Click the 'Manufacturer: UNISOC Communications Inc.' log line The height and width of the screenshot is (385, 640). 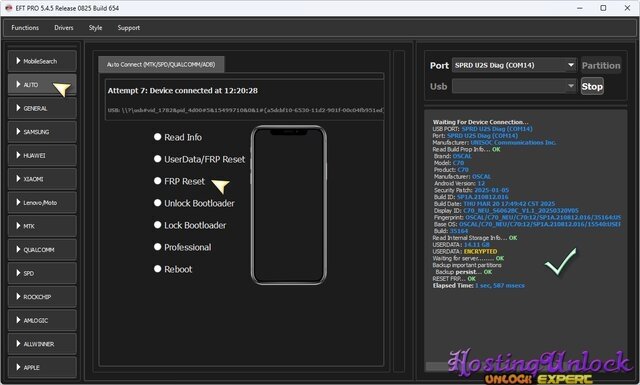pyautogui.click(x=494, y=142)
